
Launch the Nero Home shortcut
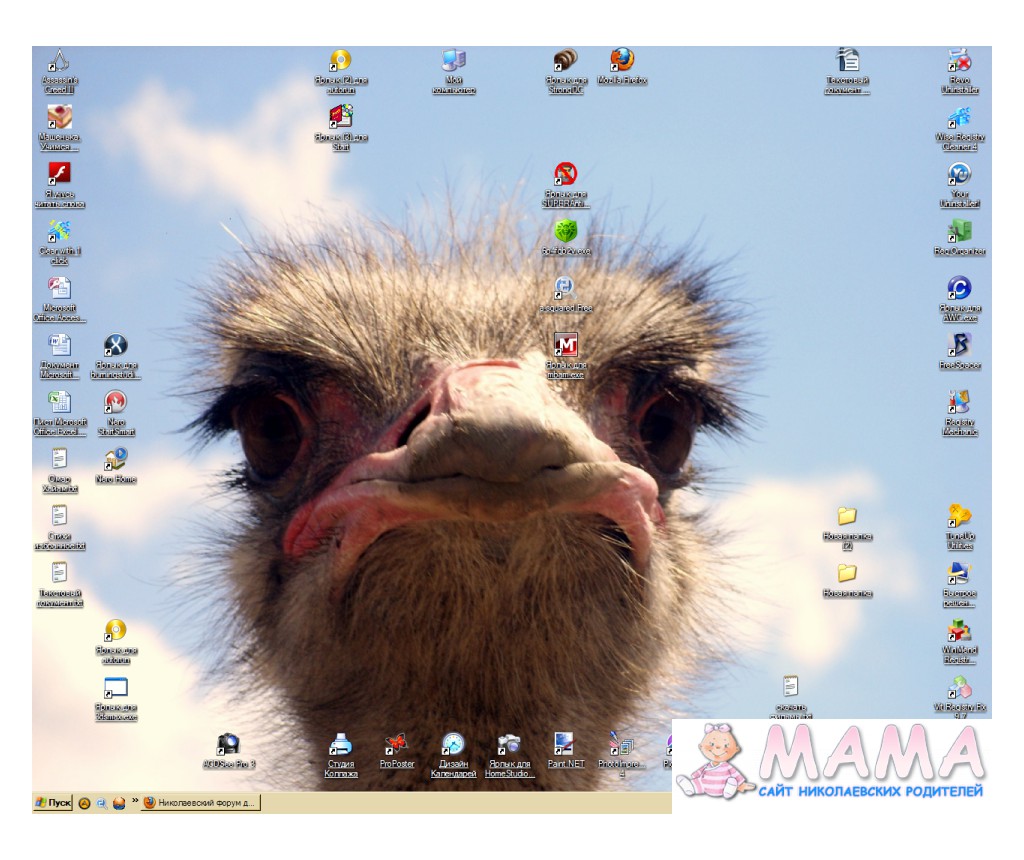115,460
